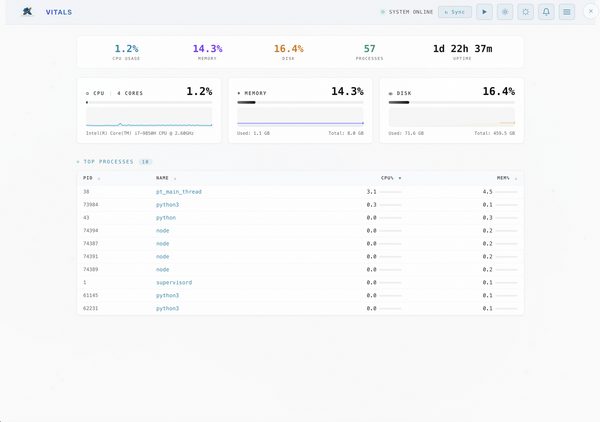Sort the table by NAME column
Screen dimensions: 600x422
[166, 178]
